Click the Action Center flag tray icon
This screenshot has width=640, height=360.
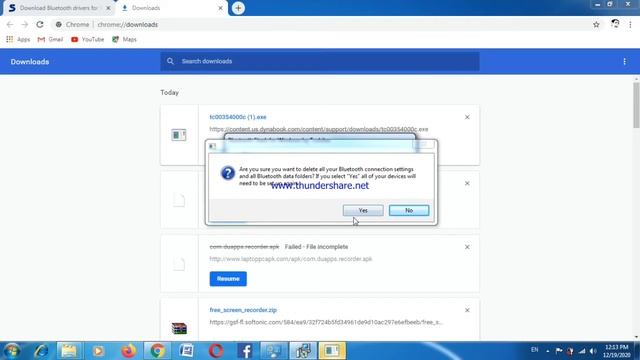[559, 351]
